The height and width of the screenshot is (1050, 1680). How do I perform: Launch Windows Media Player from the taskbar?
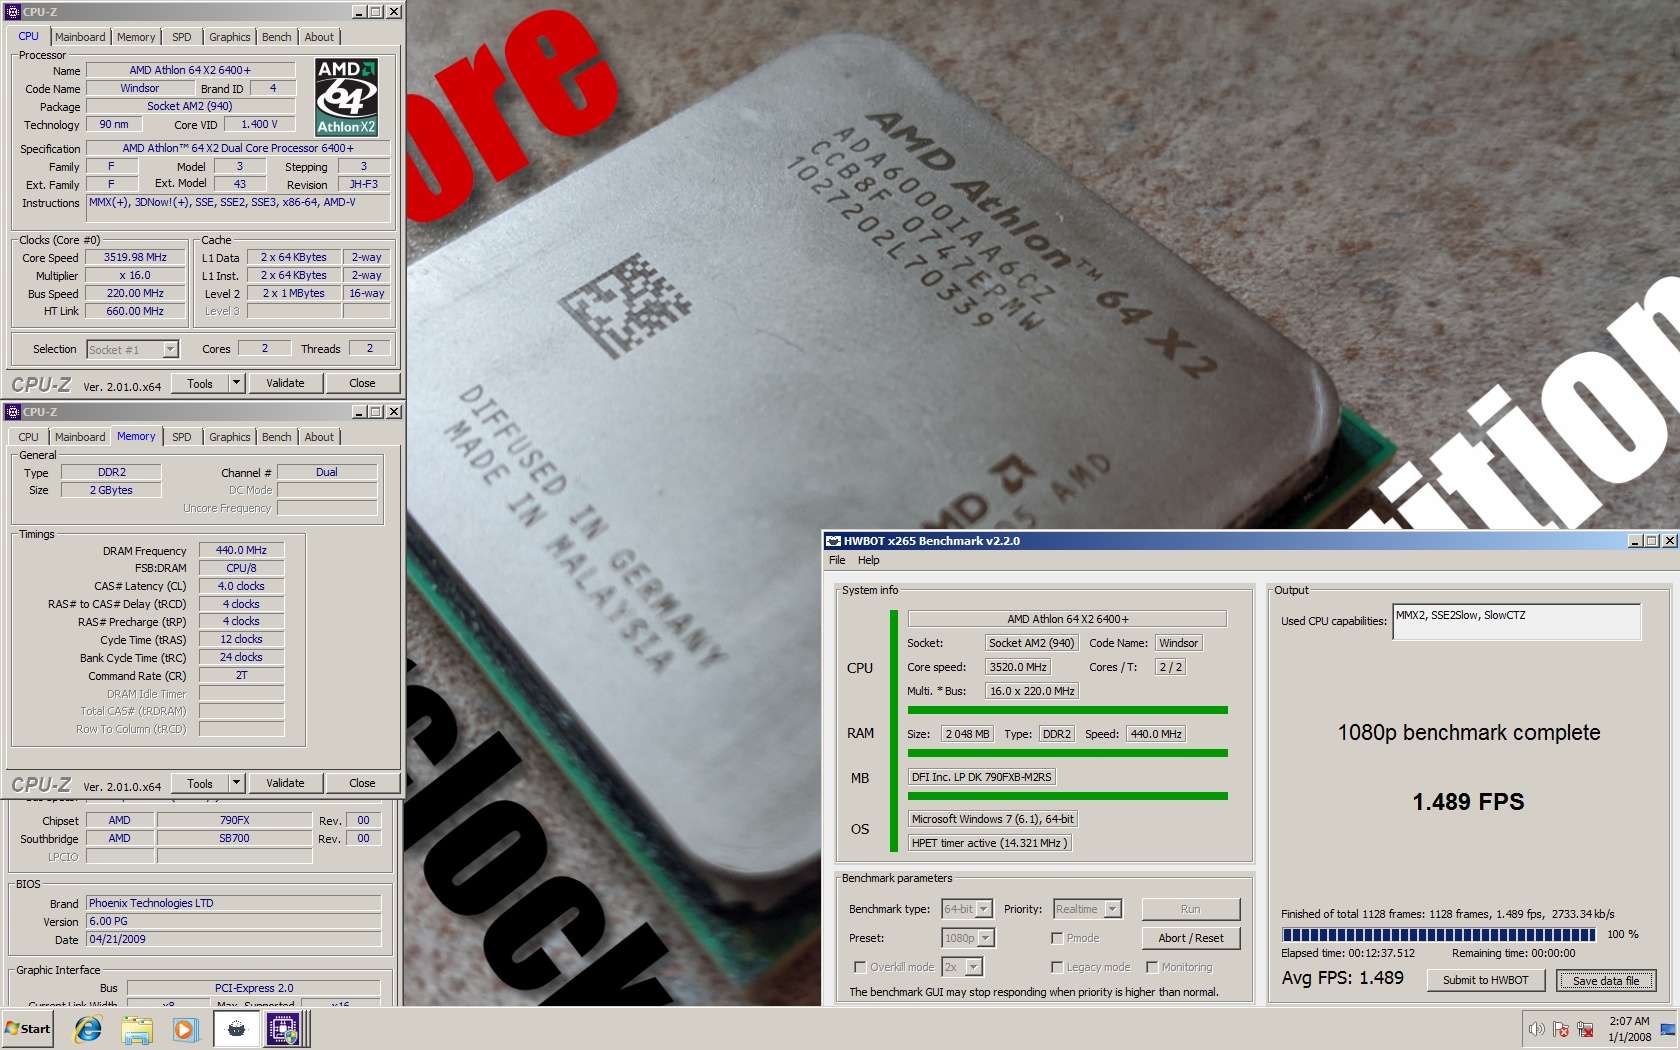[185, 1028]
